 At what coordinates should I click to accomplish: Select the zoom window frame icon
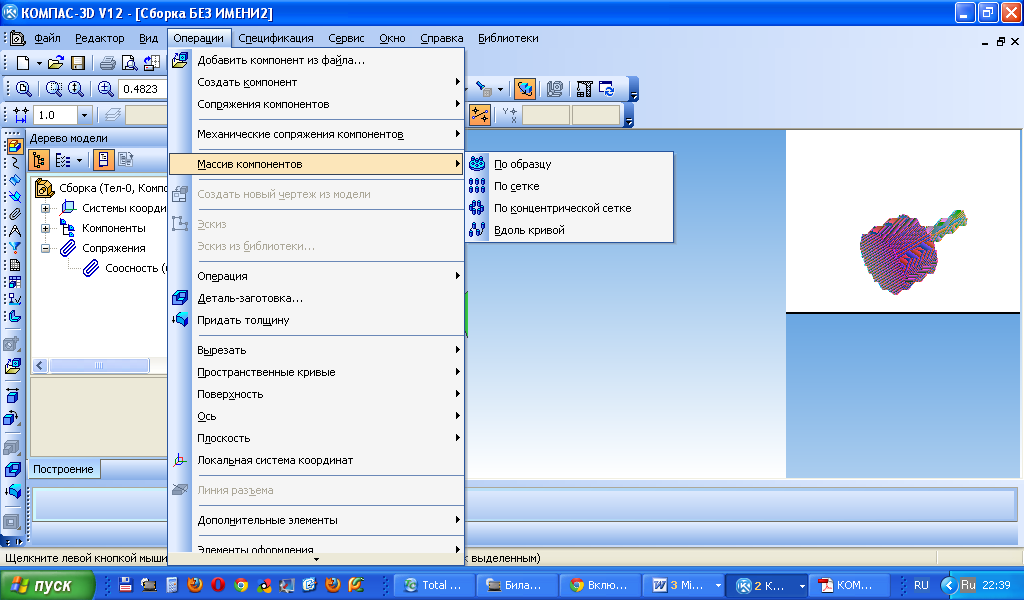[x=54, y=89]
